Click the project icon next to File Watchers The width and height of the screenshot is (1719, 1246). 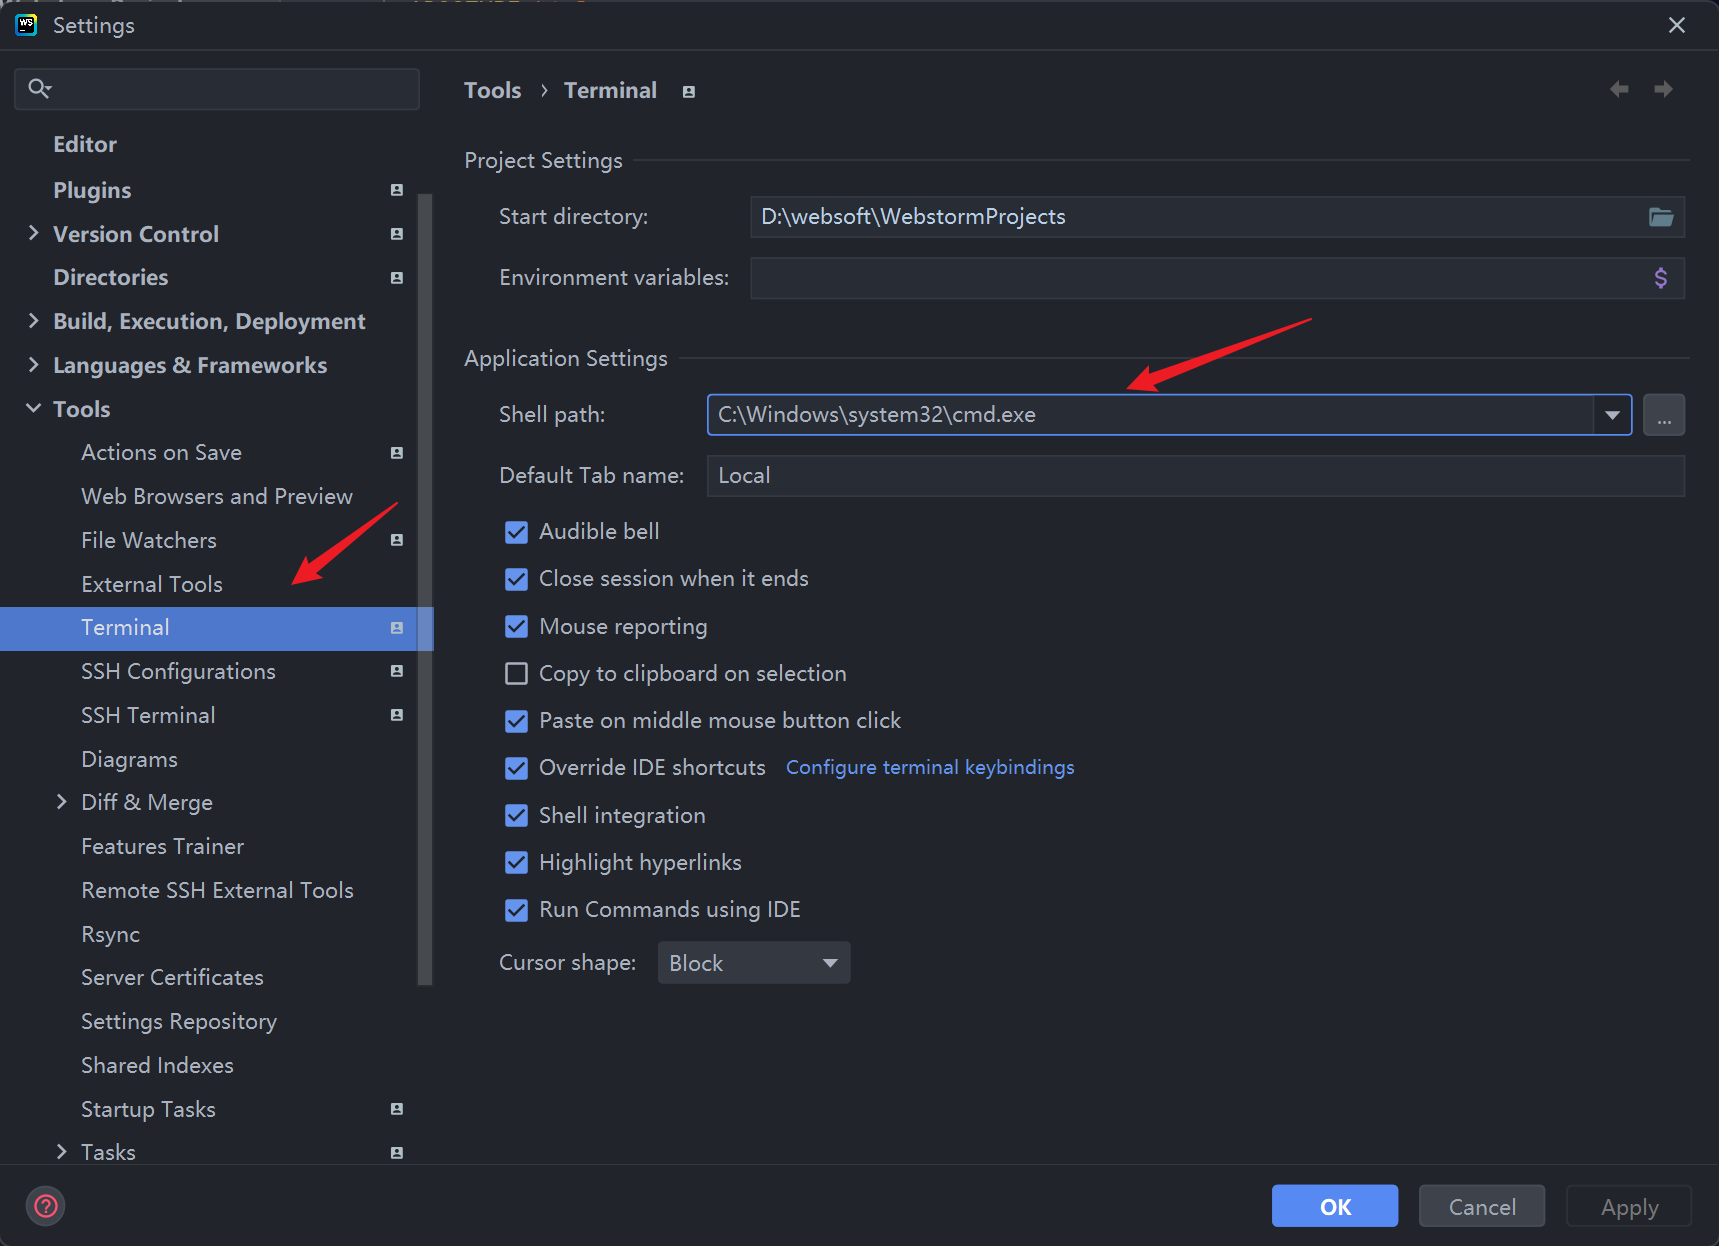click(397, 540)
